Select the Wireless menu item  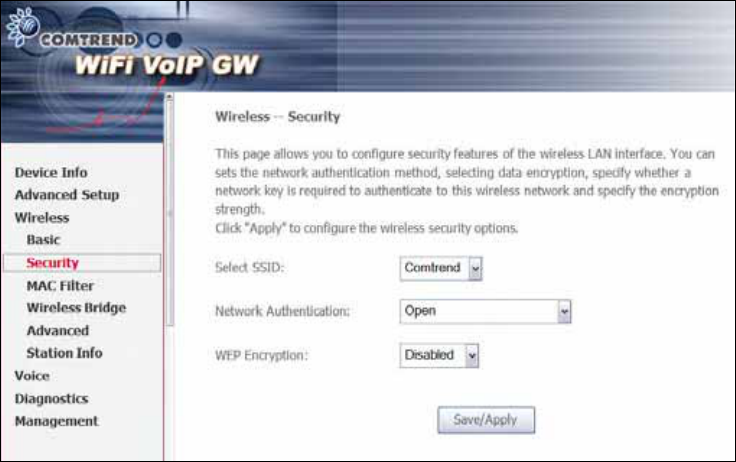[x=42, y=217]
